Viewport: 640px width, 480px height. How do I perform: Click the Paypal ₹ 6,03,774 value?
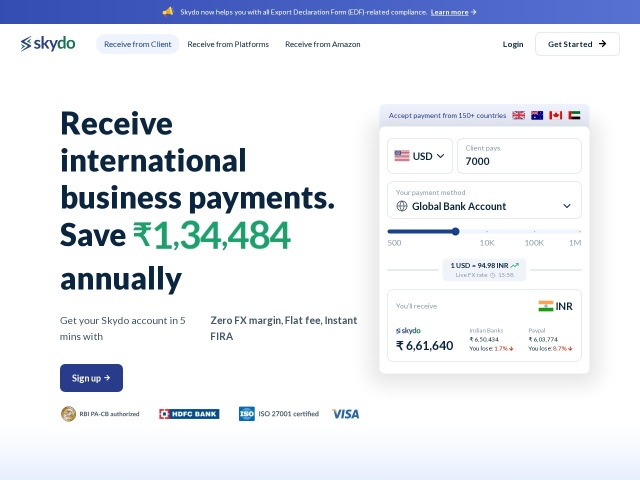coord(543,340)
